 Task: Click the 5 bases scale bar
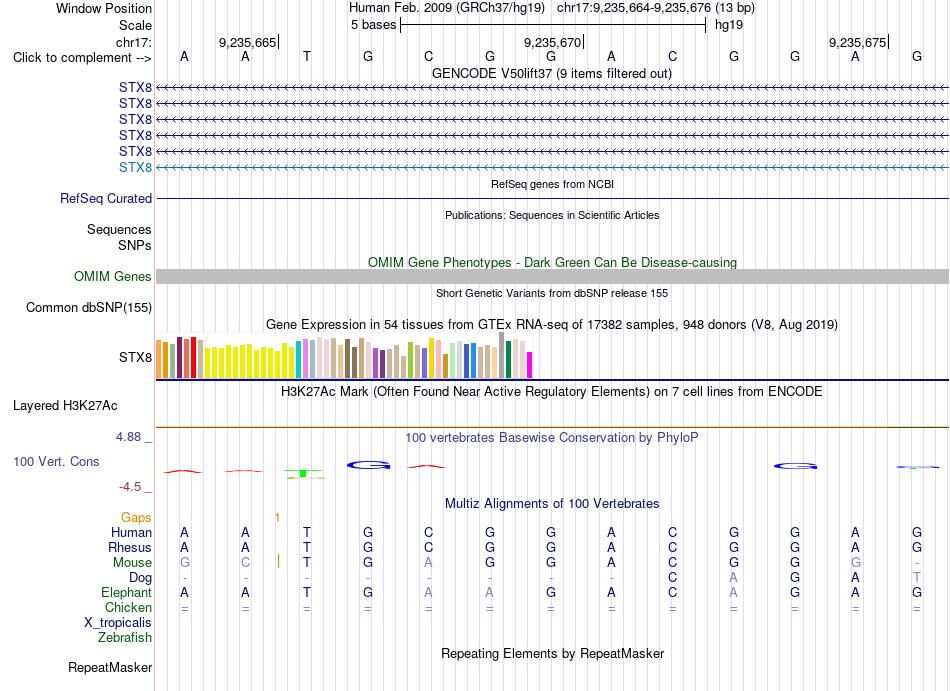(x=553, y=25)
